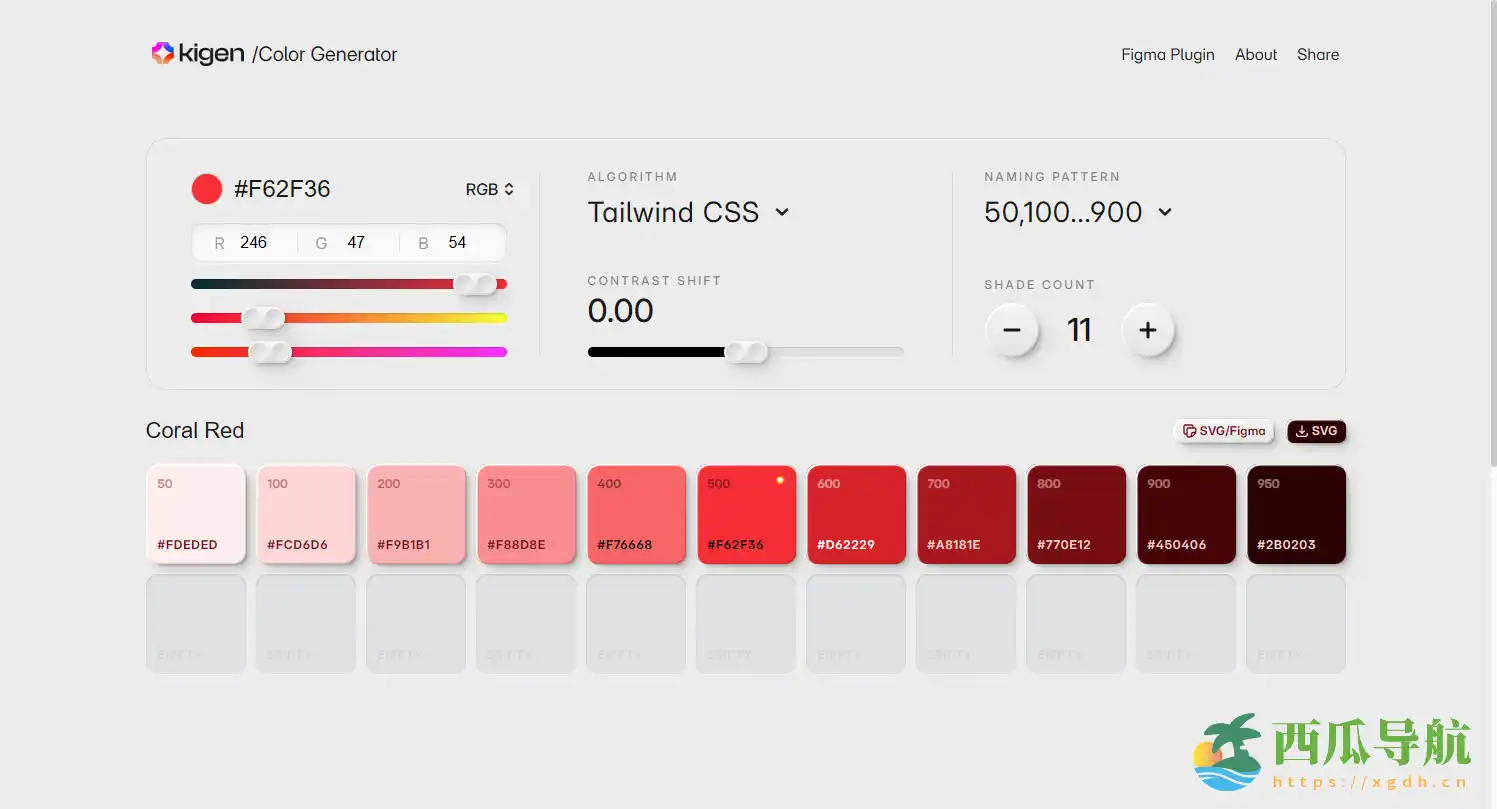The width and height of the screenshot is (1497, 809).
Task: Open Figma Plugin from the top navigation
Action: 1167,55
